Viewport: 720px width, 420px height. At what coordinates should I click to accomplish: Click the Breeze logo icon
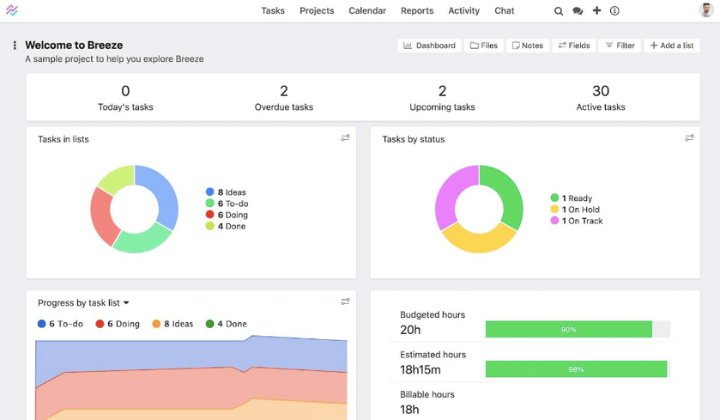(x=11, y=10)
